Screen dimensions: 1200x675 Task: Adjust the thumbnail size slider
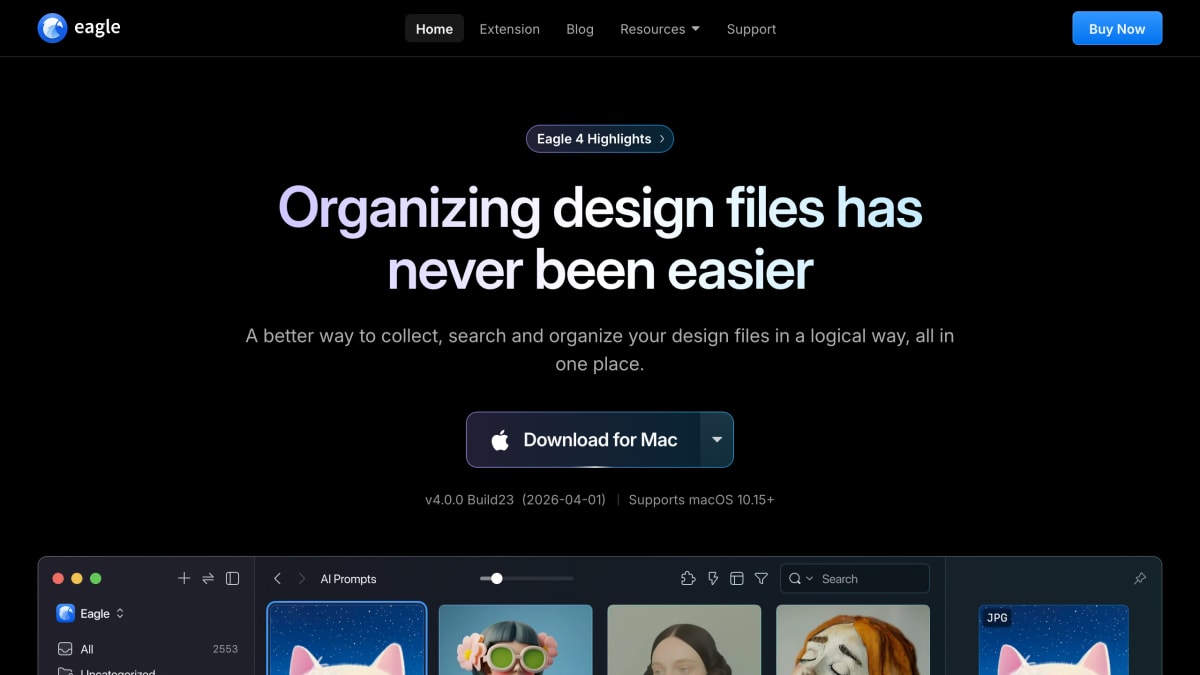tap(526, 578)
